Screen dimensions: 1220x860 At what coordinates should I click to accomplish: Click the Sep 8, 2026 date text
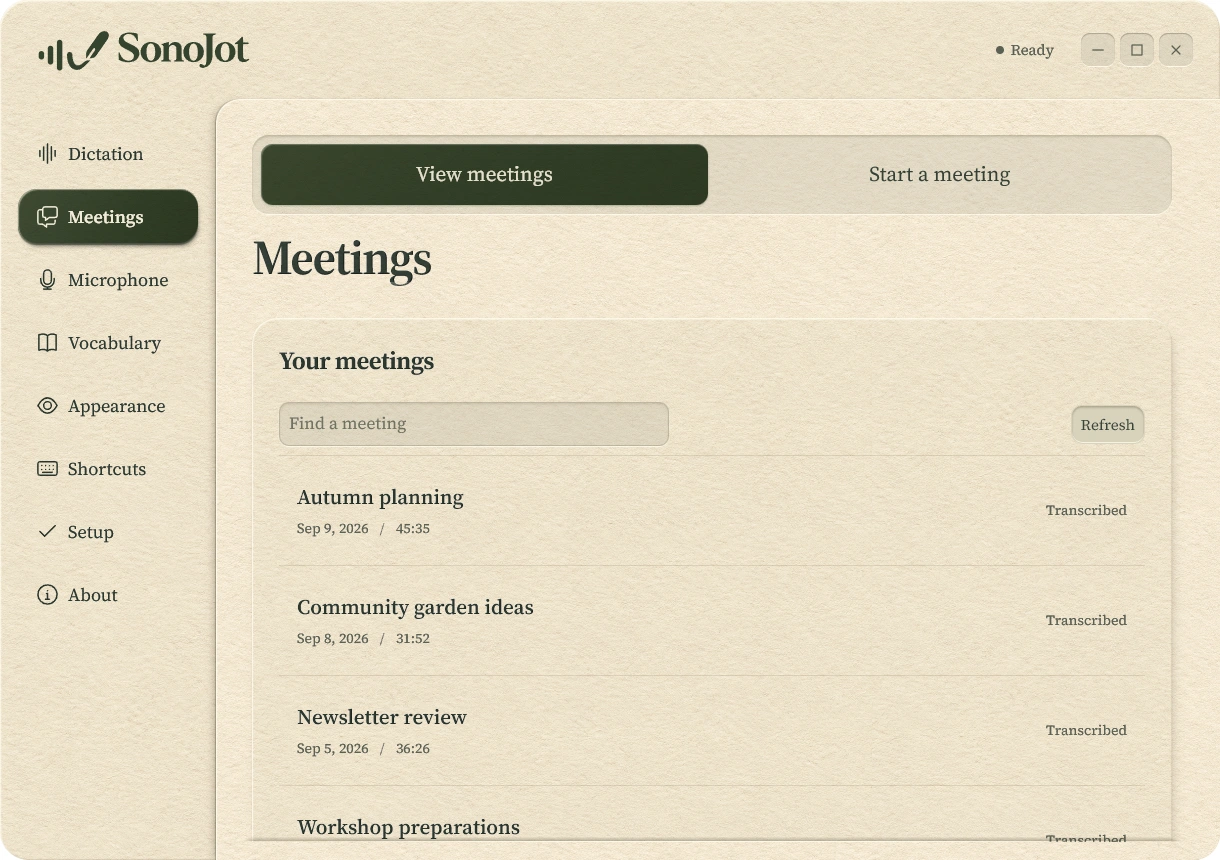(332, 639)
